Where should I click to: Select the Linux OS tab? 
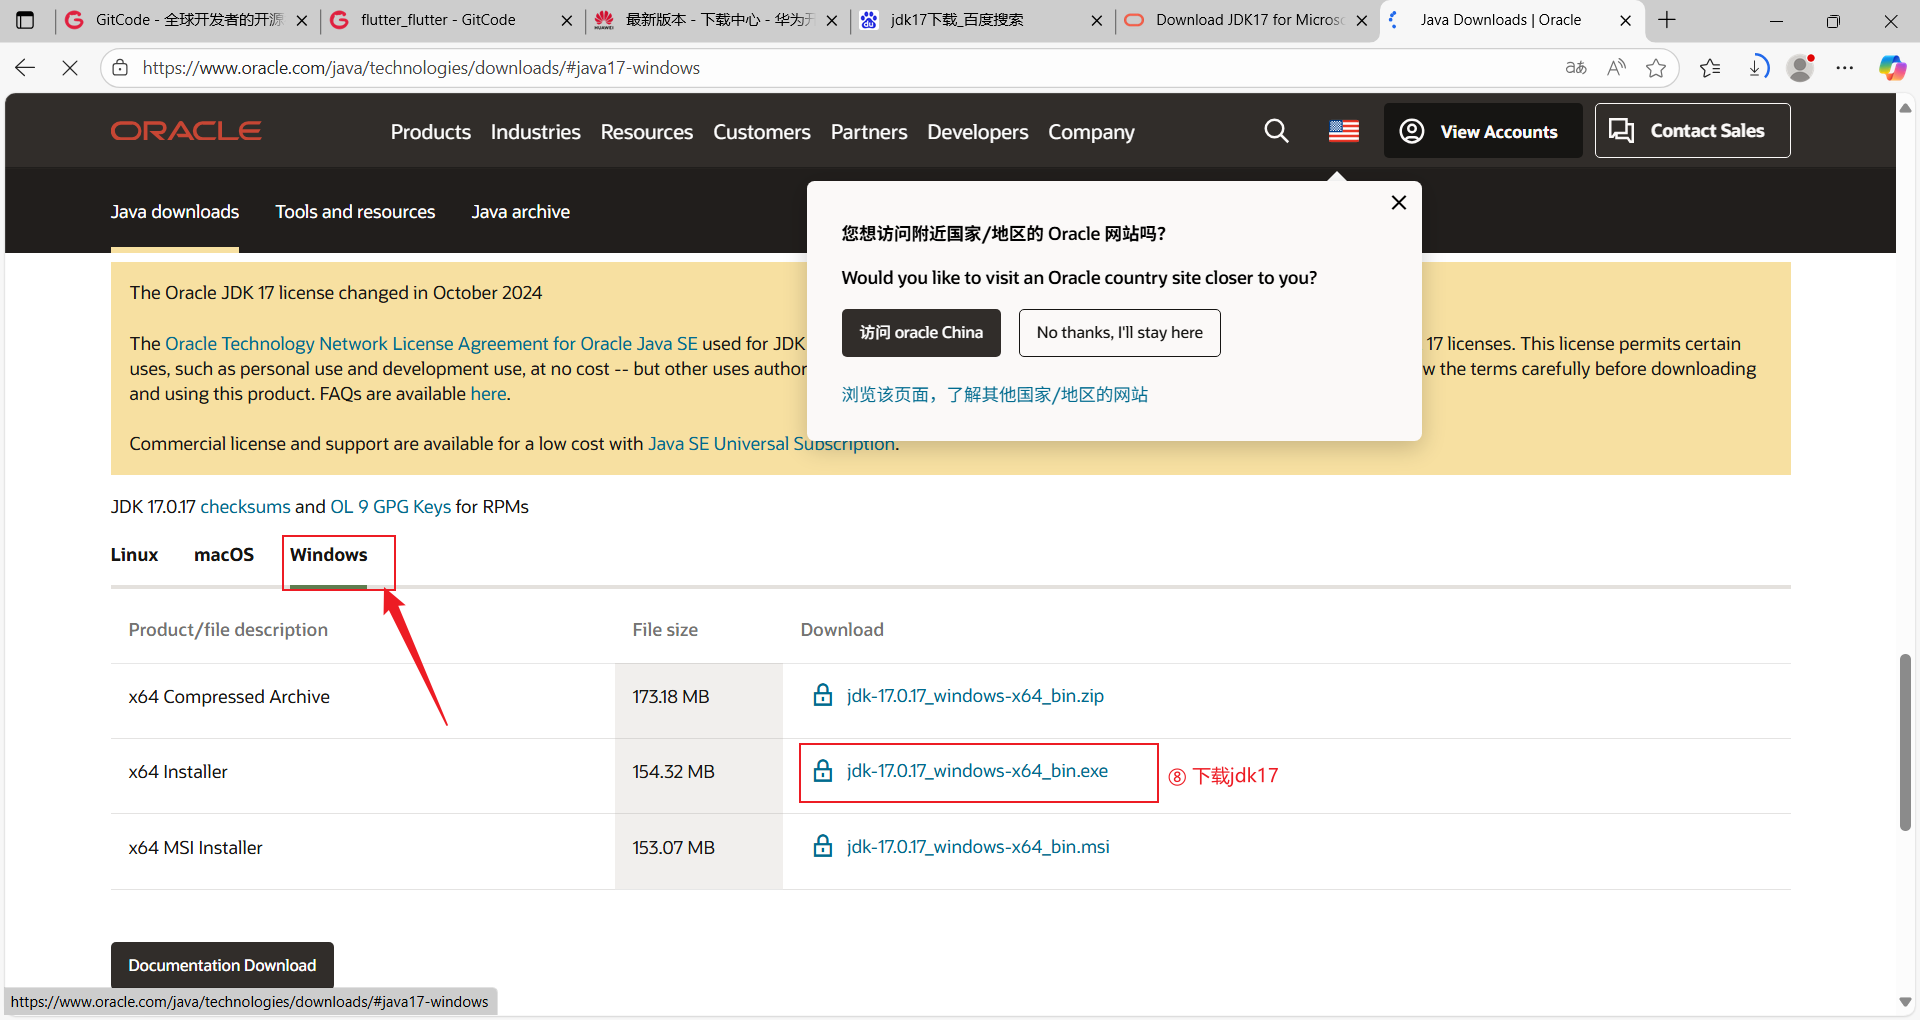pos(134,555)
